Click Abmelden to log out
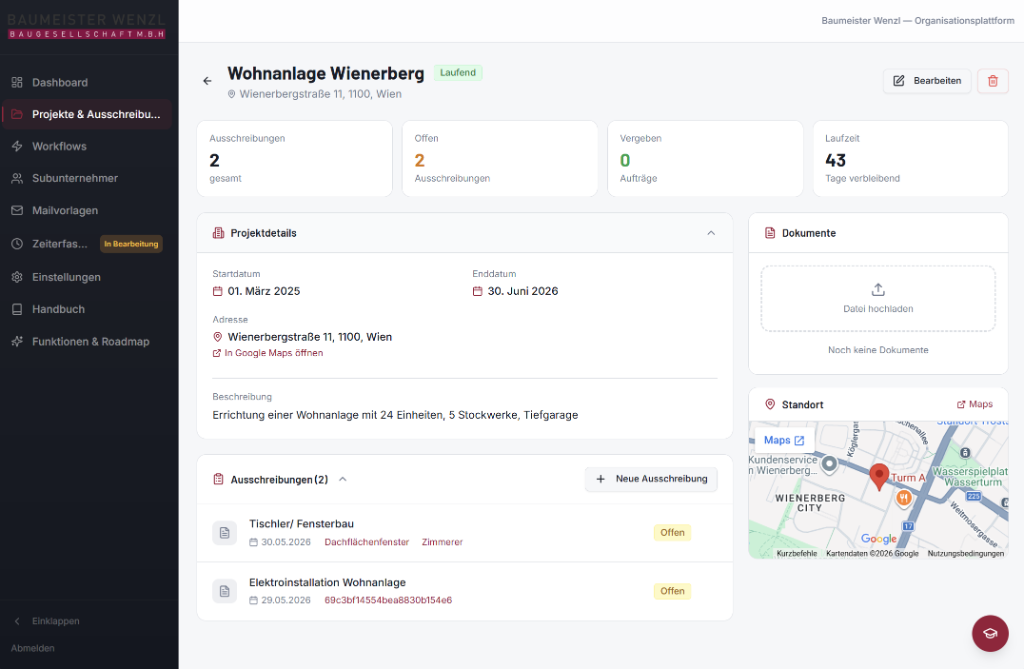The height and width of the screenshot is (669, 1024). [33, 648]
